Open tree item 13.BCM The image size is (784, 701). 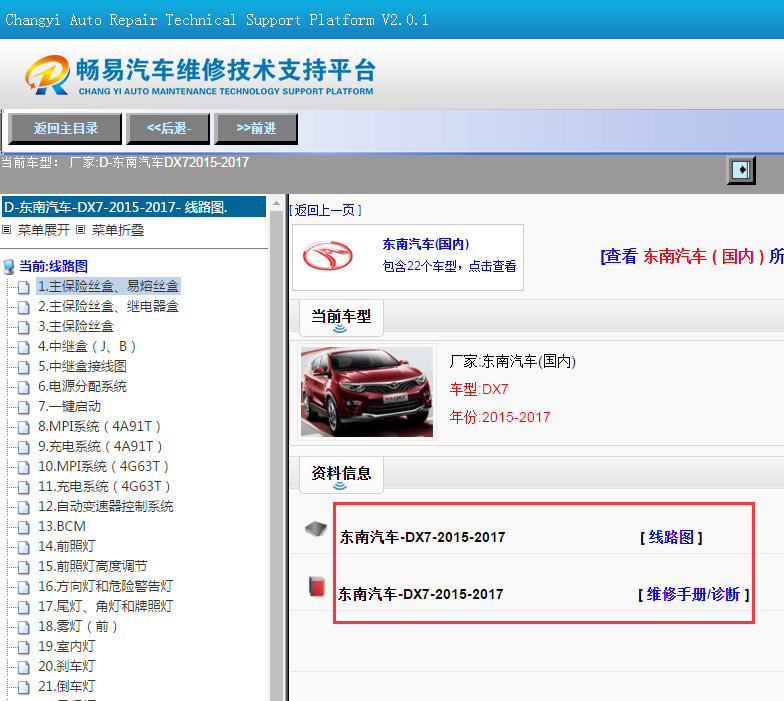[x=62, y=526]
